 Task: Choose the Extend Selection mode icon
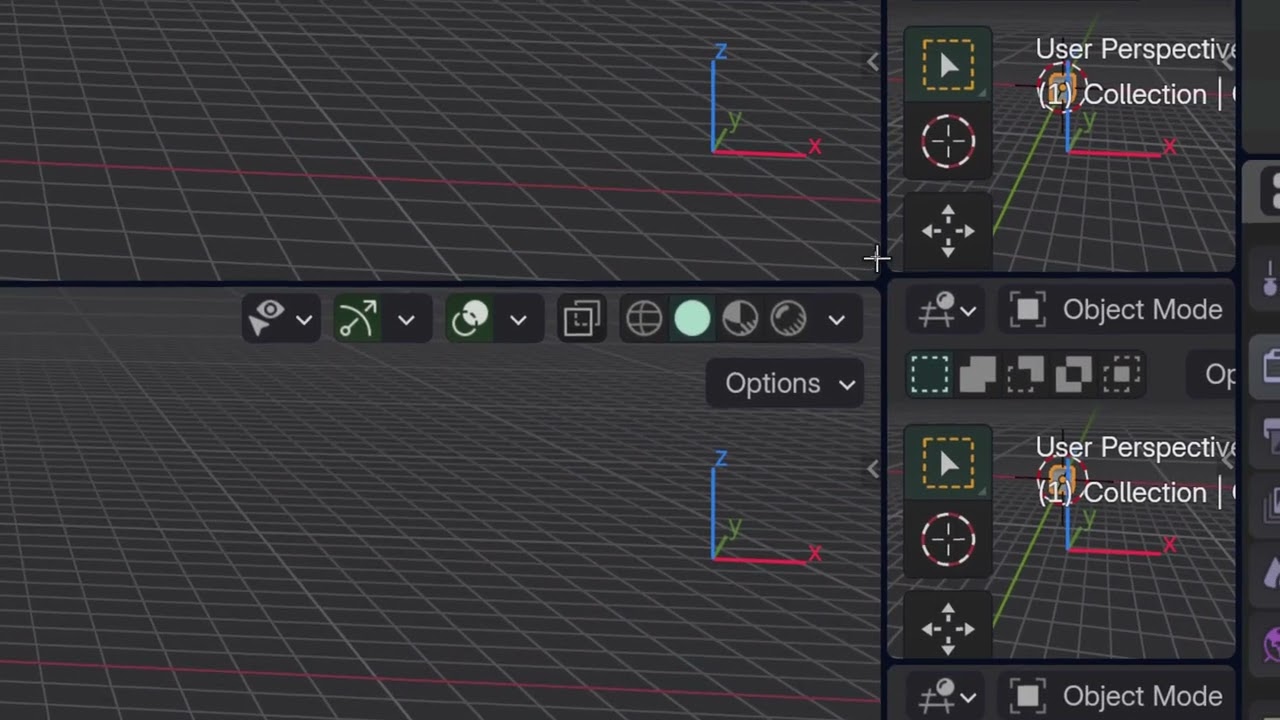(978, 375)
